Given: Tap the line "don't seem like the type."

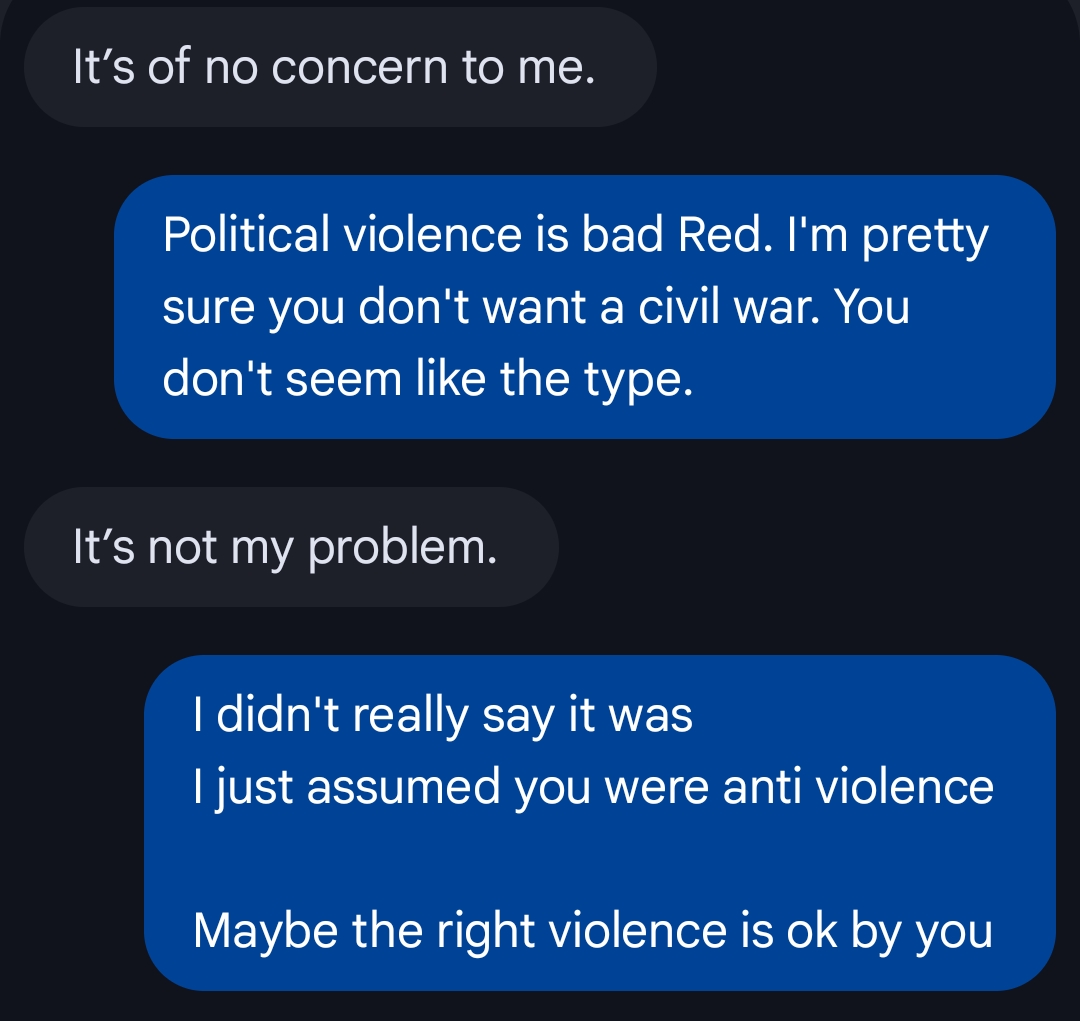Looking at the screenshot, I should [427, 380].
